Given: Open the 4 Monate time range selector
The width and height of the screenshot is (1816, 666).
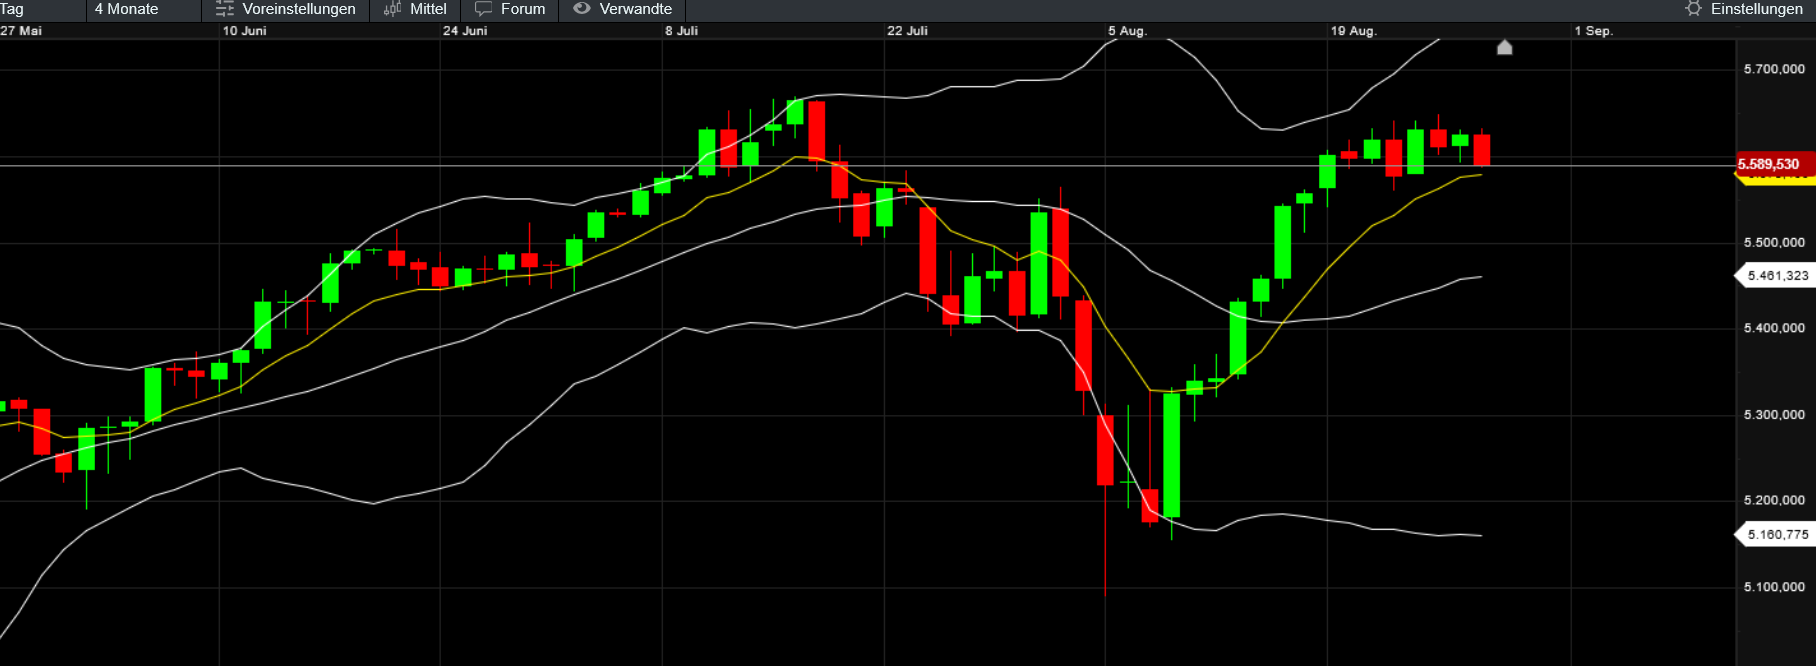Looking at the screenshot, I should point(144,9).
